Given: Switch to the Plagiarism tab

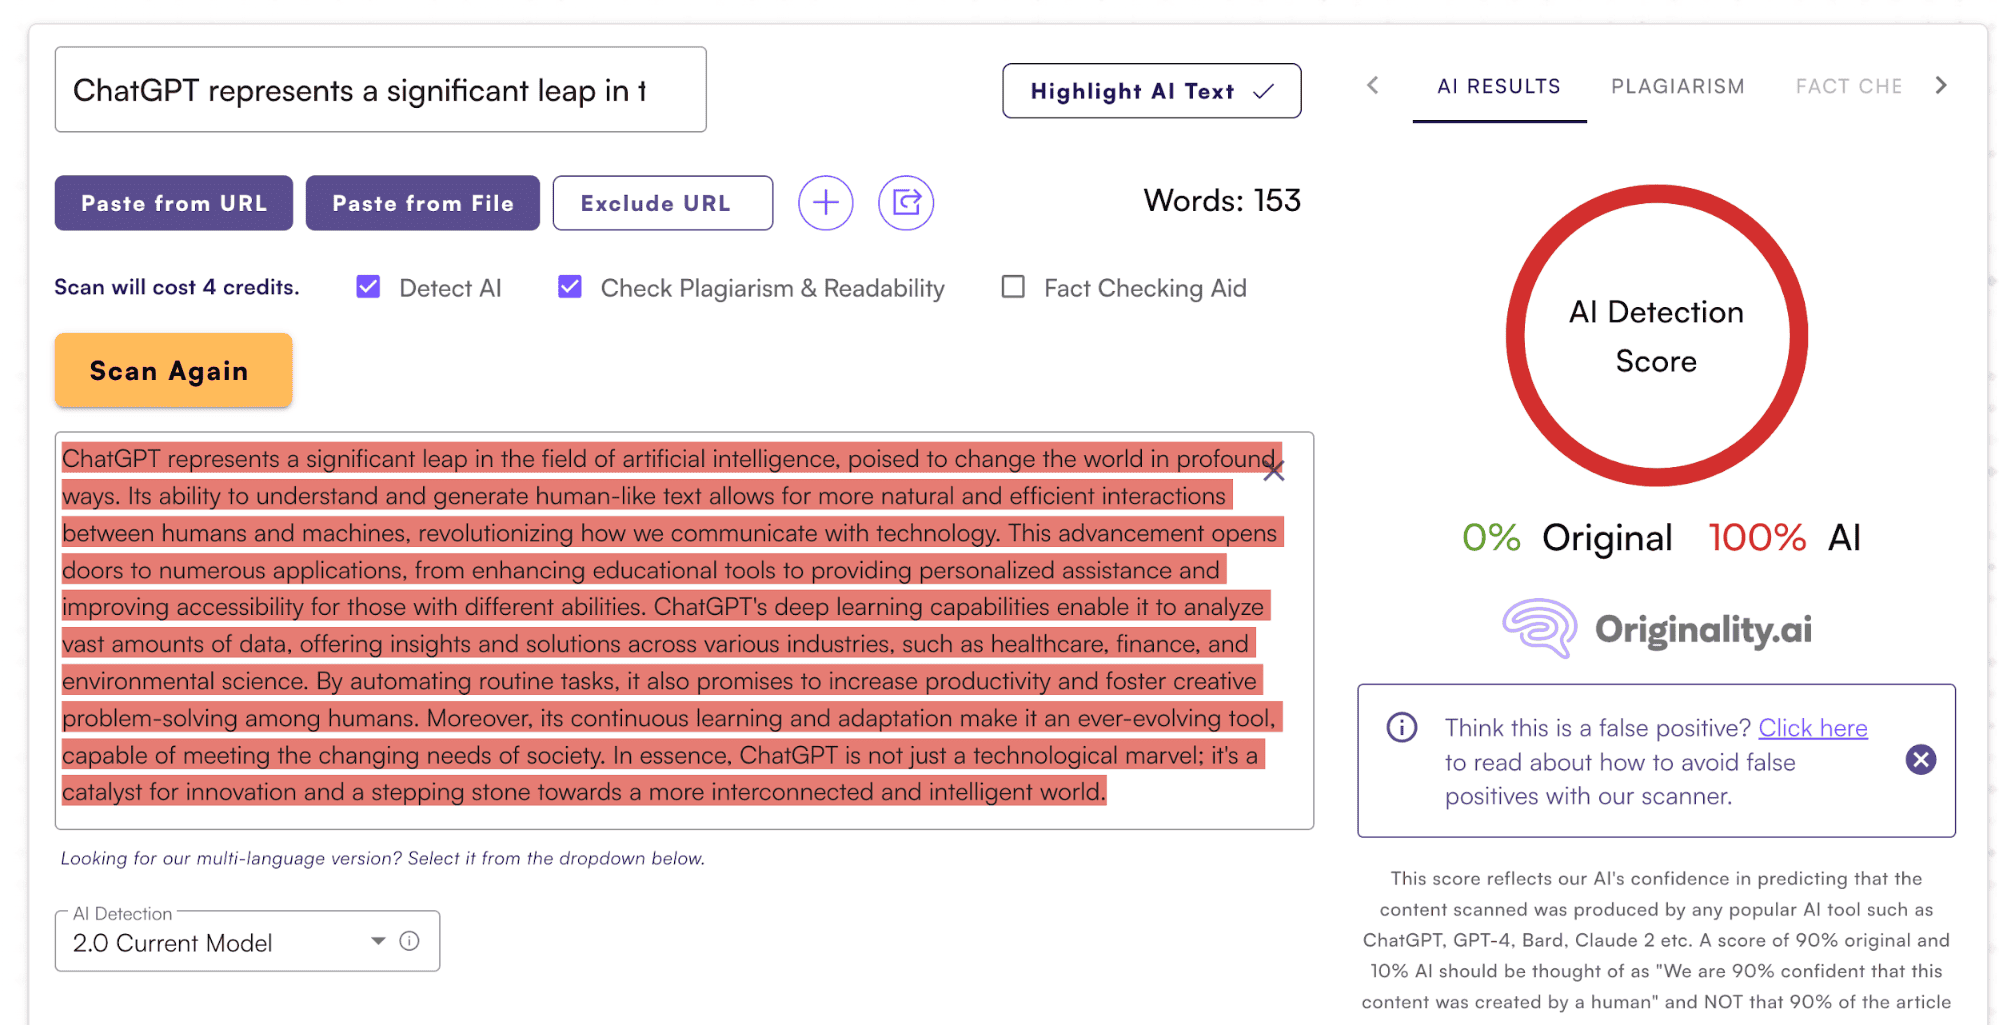Looking at the screenshot, I should (x=1677, y=87).
